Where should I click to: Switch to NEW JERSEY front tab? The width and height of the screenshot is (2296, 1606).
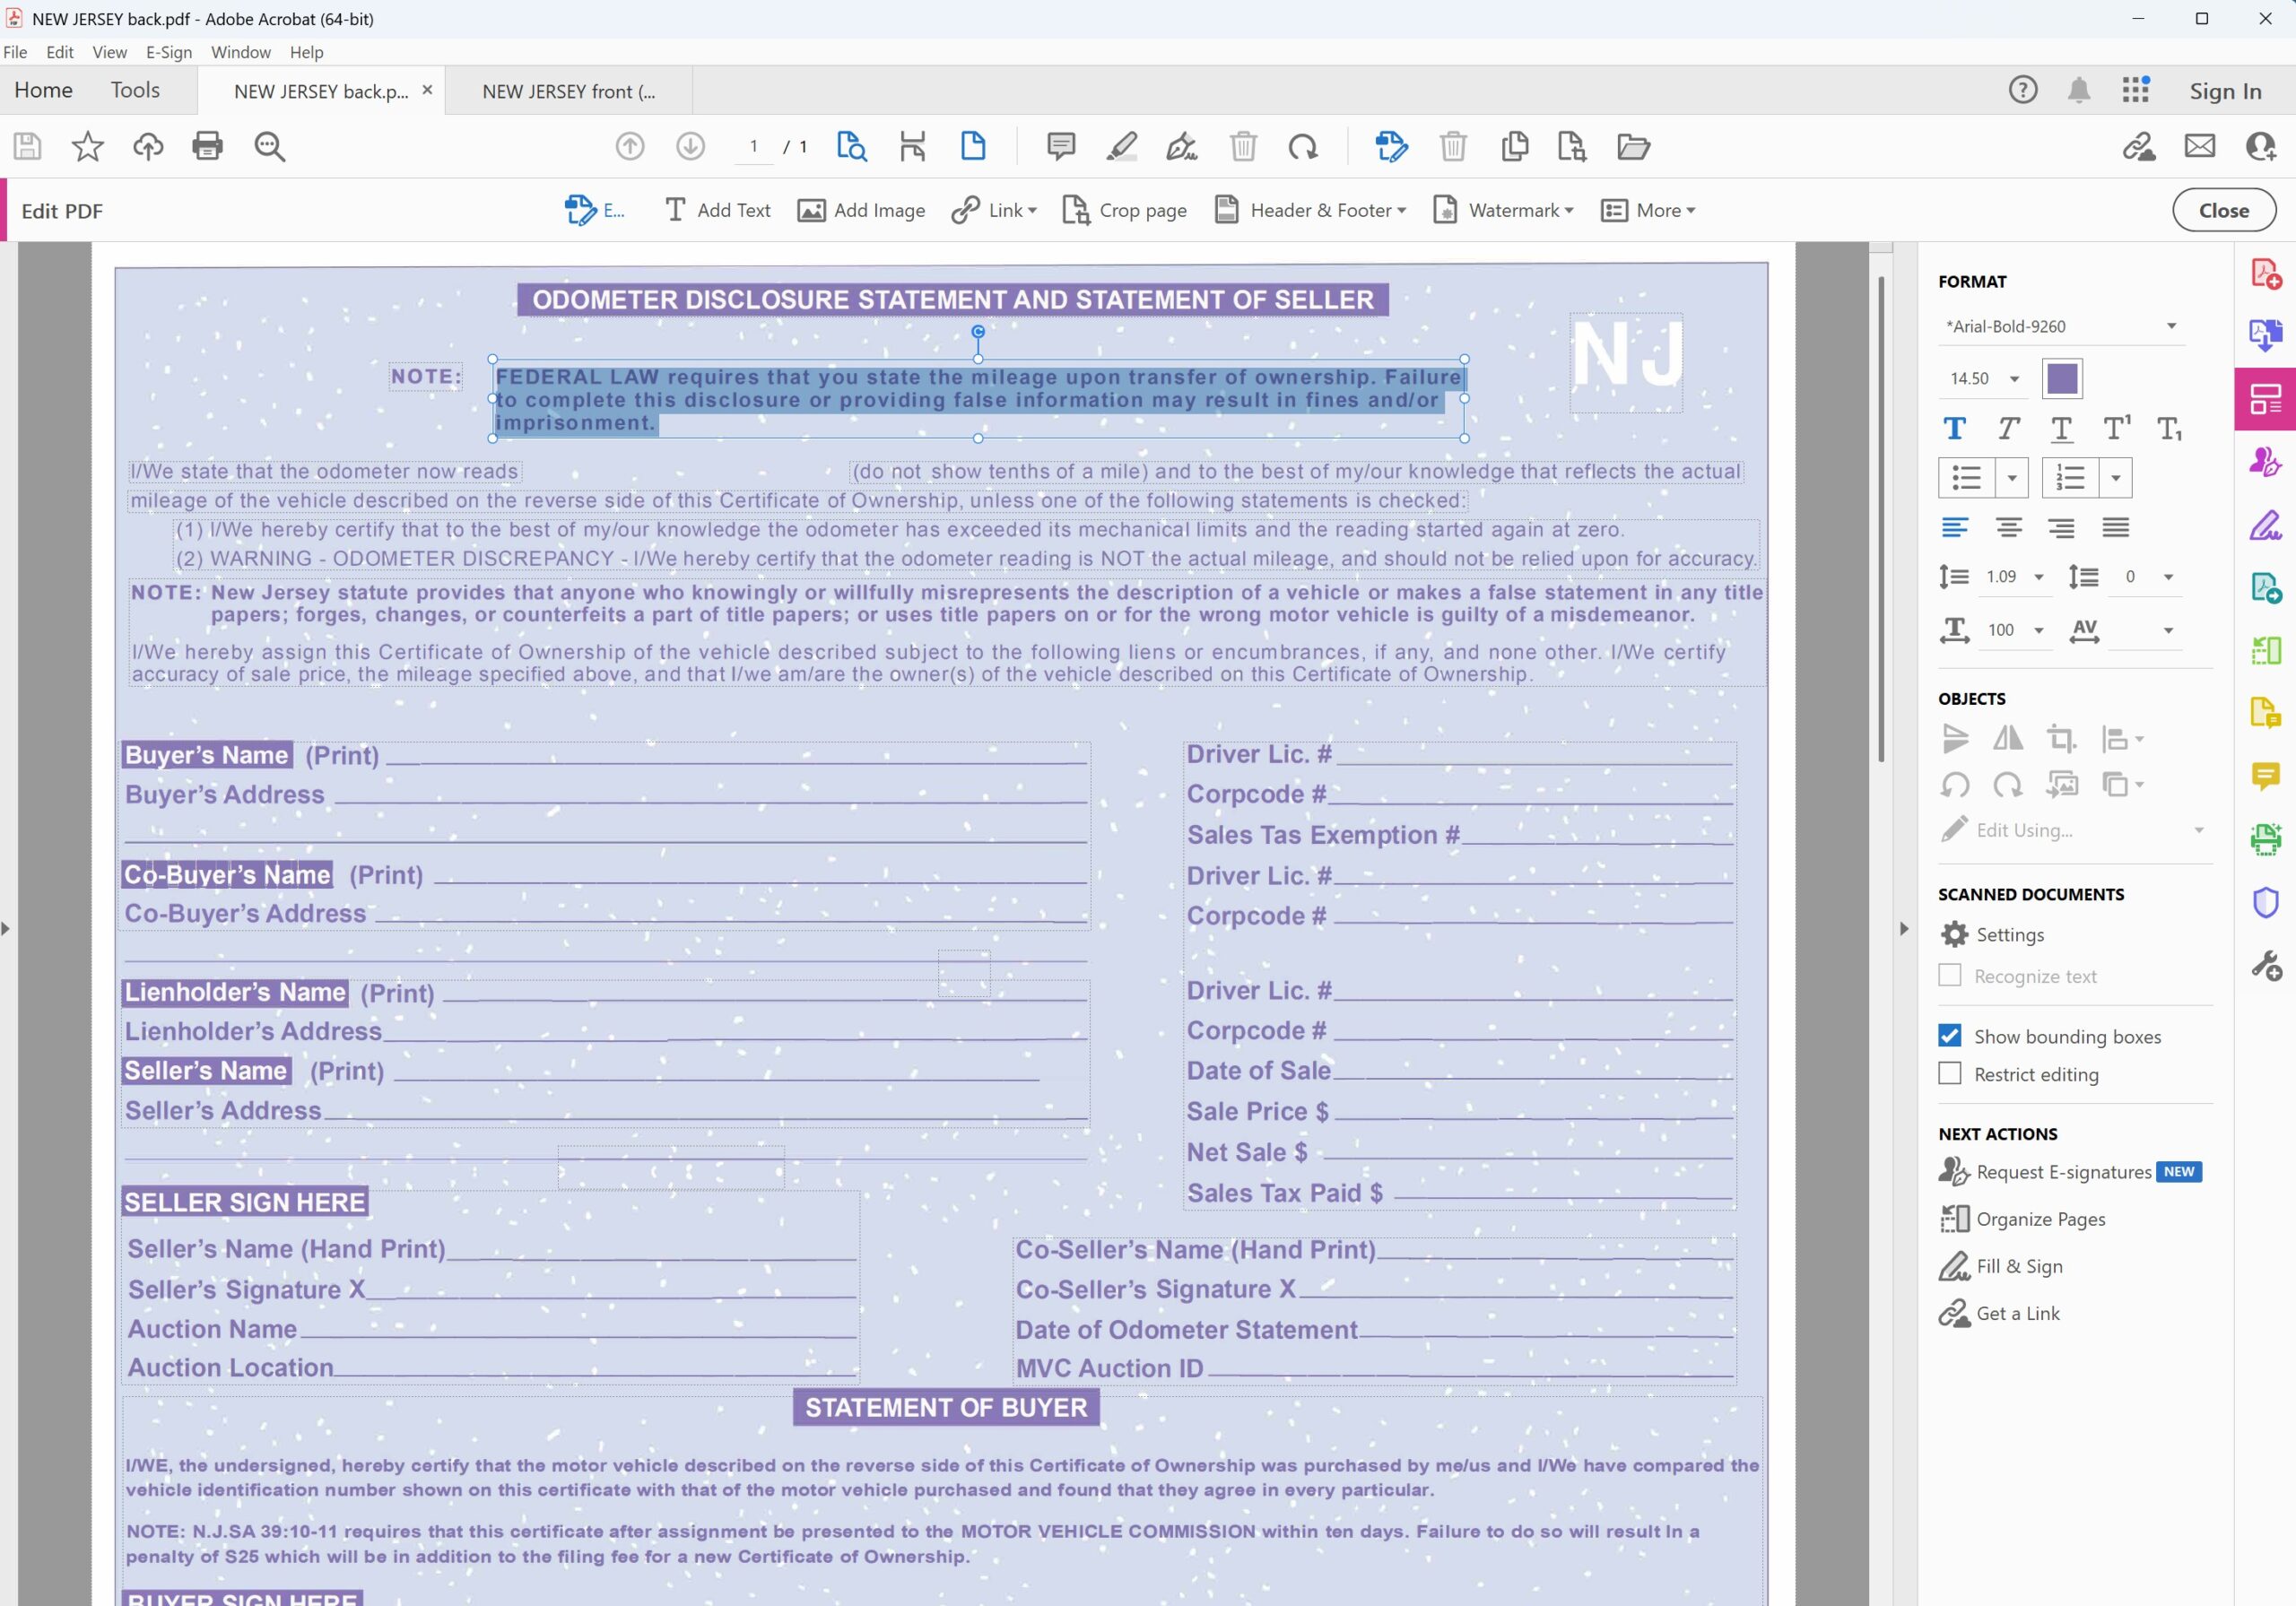[x=568, y=91]
